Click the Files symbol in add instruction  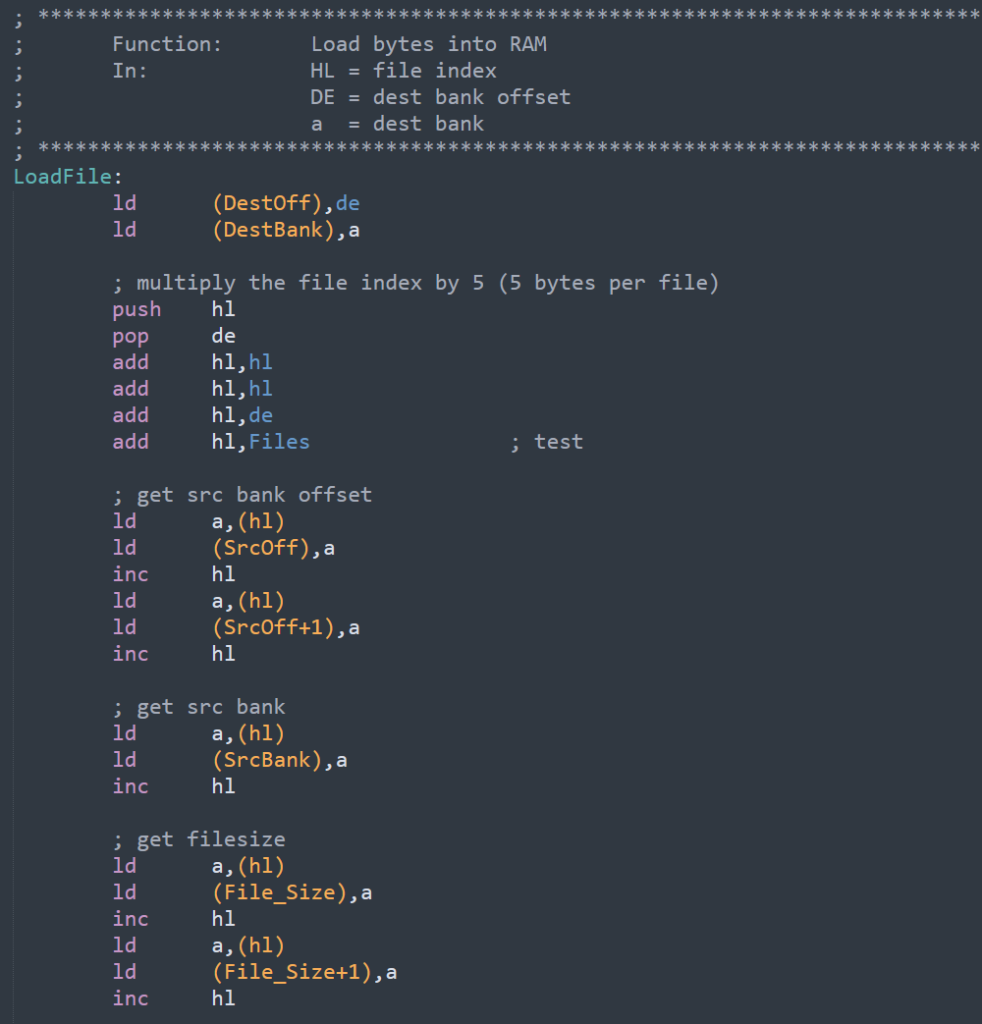[x=279, y=442]
